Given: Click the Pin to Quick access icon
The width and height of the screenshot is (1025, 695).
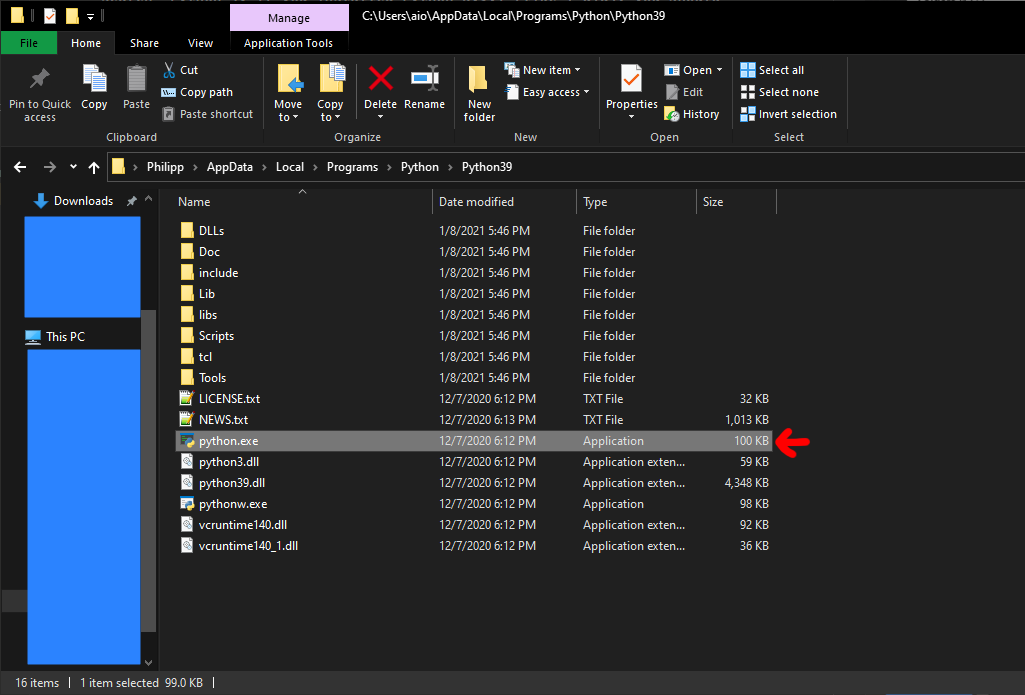Looking at the screenshot, I should point(40,80).
